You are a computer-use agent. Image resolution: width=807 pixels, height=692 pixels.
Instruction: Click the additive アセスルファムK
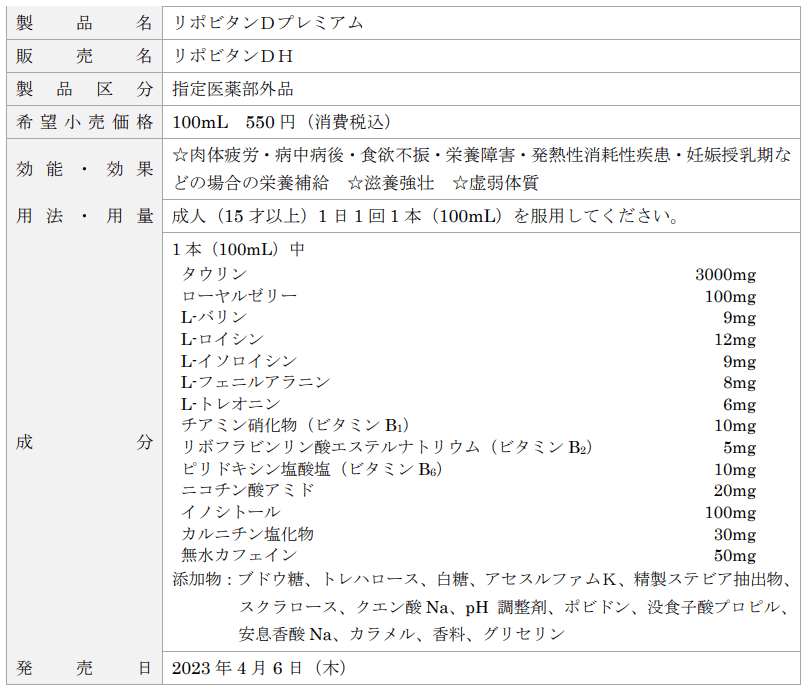pos(551,579)
